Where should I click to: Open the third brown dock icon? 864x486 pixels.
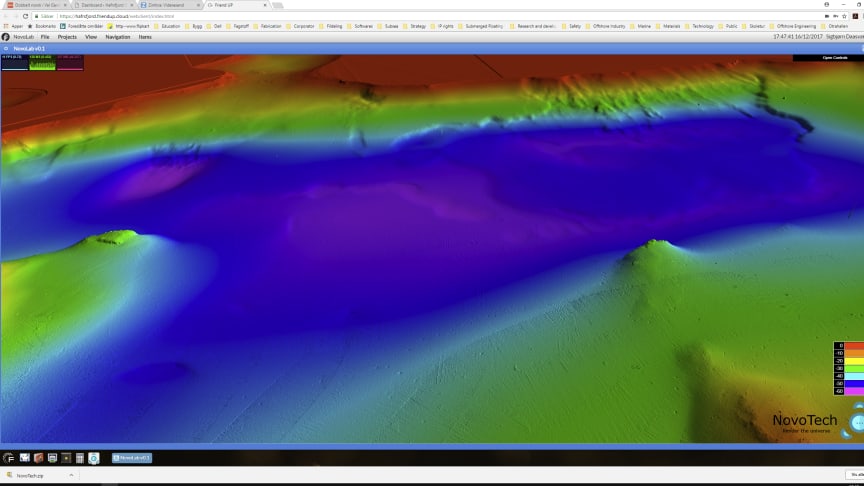39,458
